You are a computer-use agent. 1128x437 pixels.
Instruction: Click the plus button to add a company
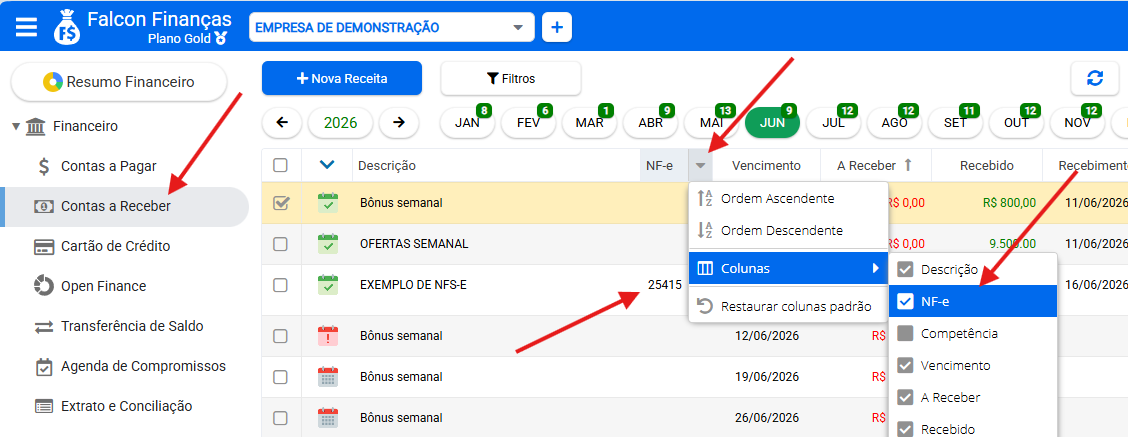[x=556, y=27]
